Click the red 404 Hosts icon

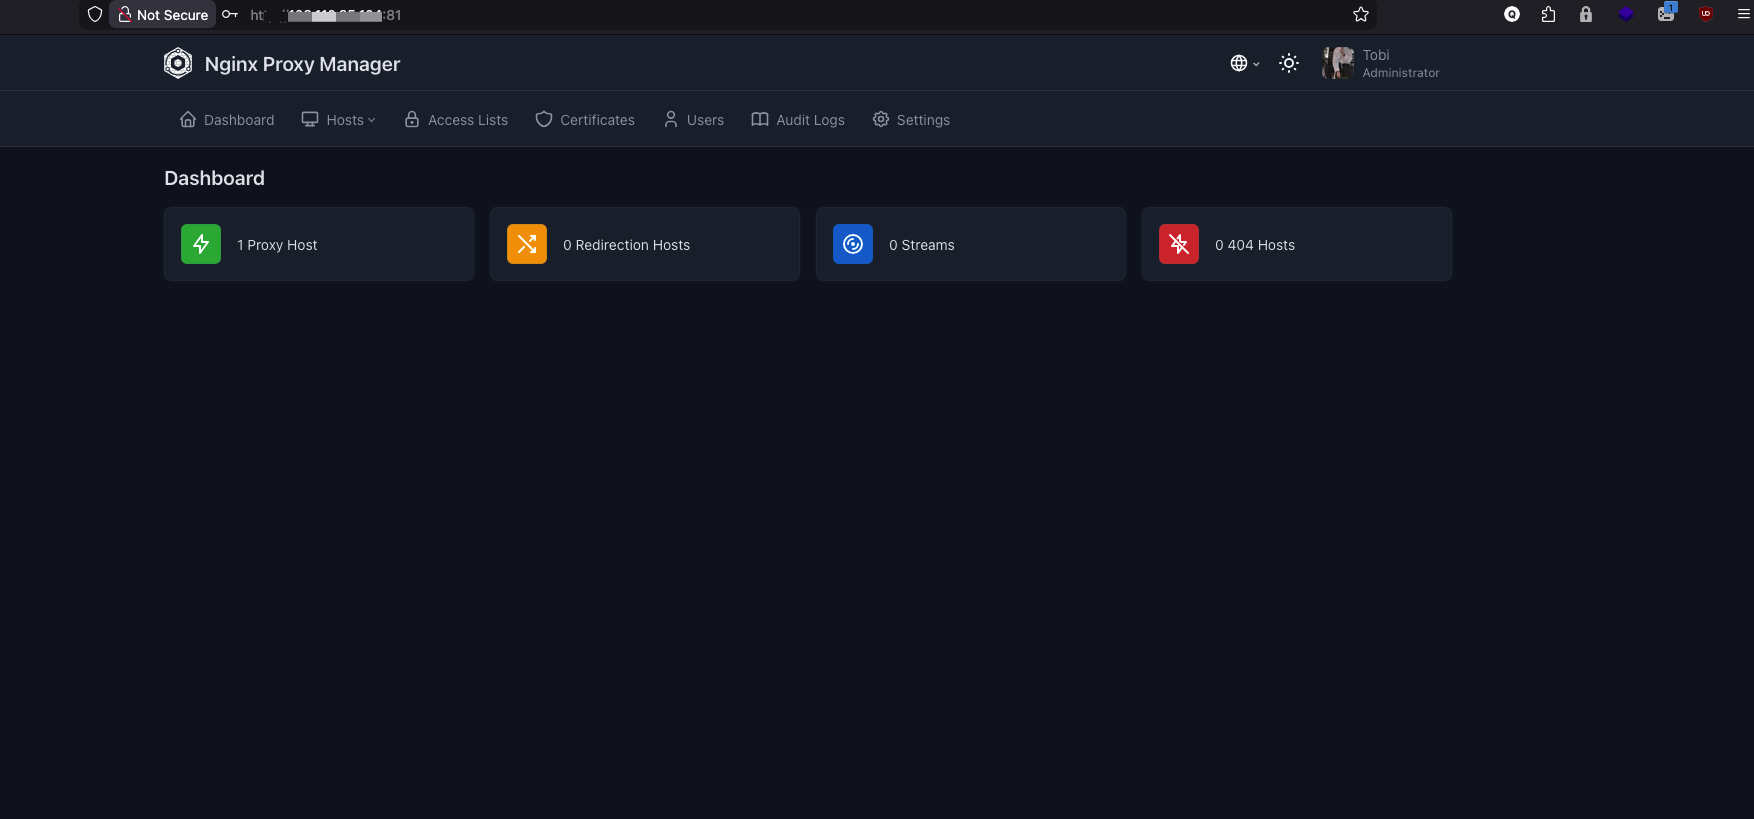1179,244
